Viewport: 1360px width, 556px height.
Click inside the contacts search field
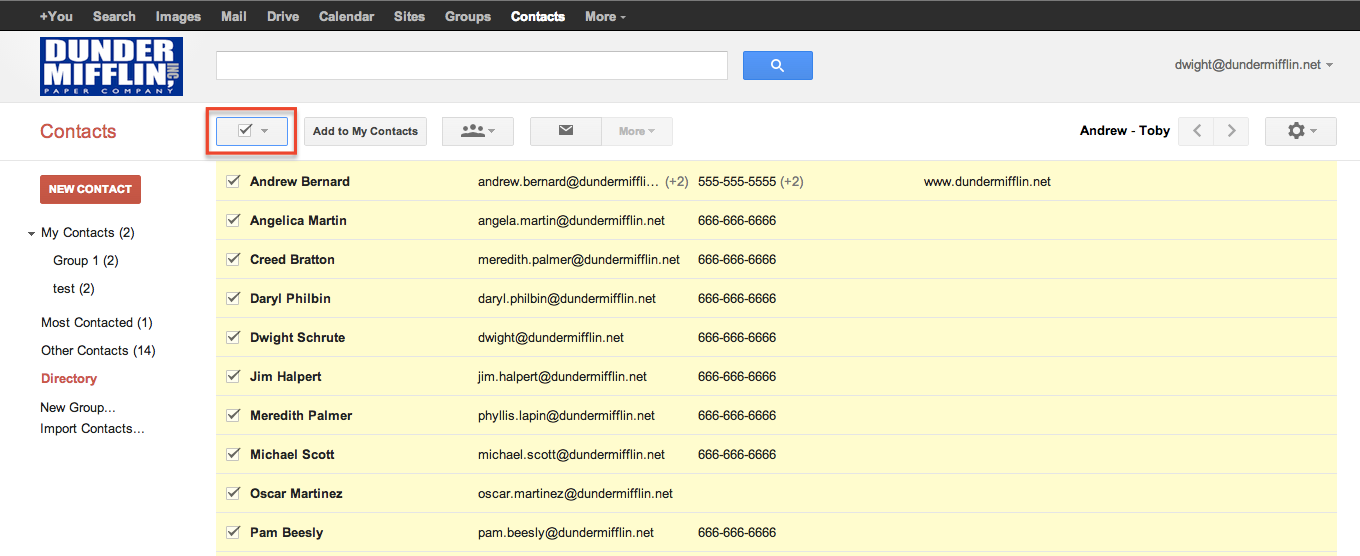point(472,66)
